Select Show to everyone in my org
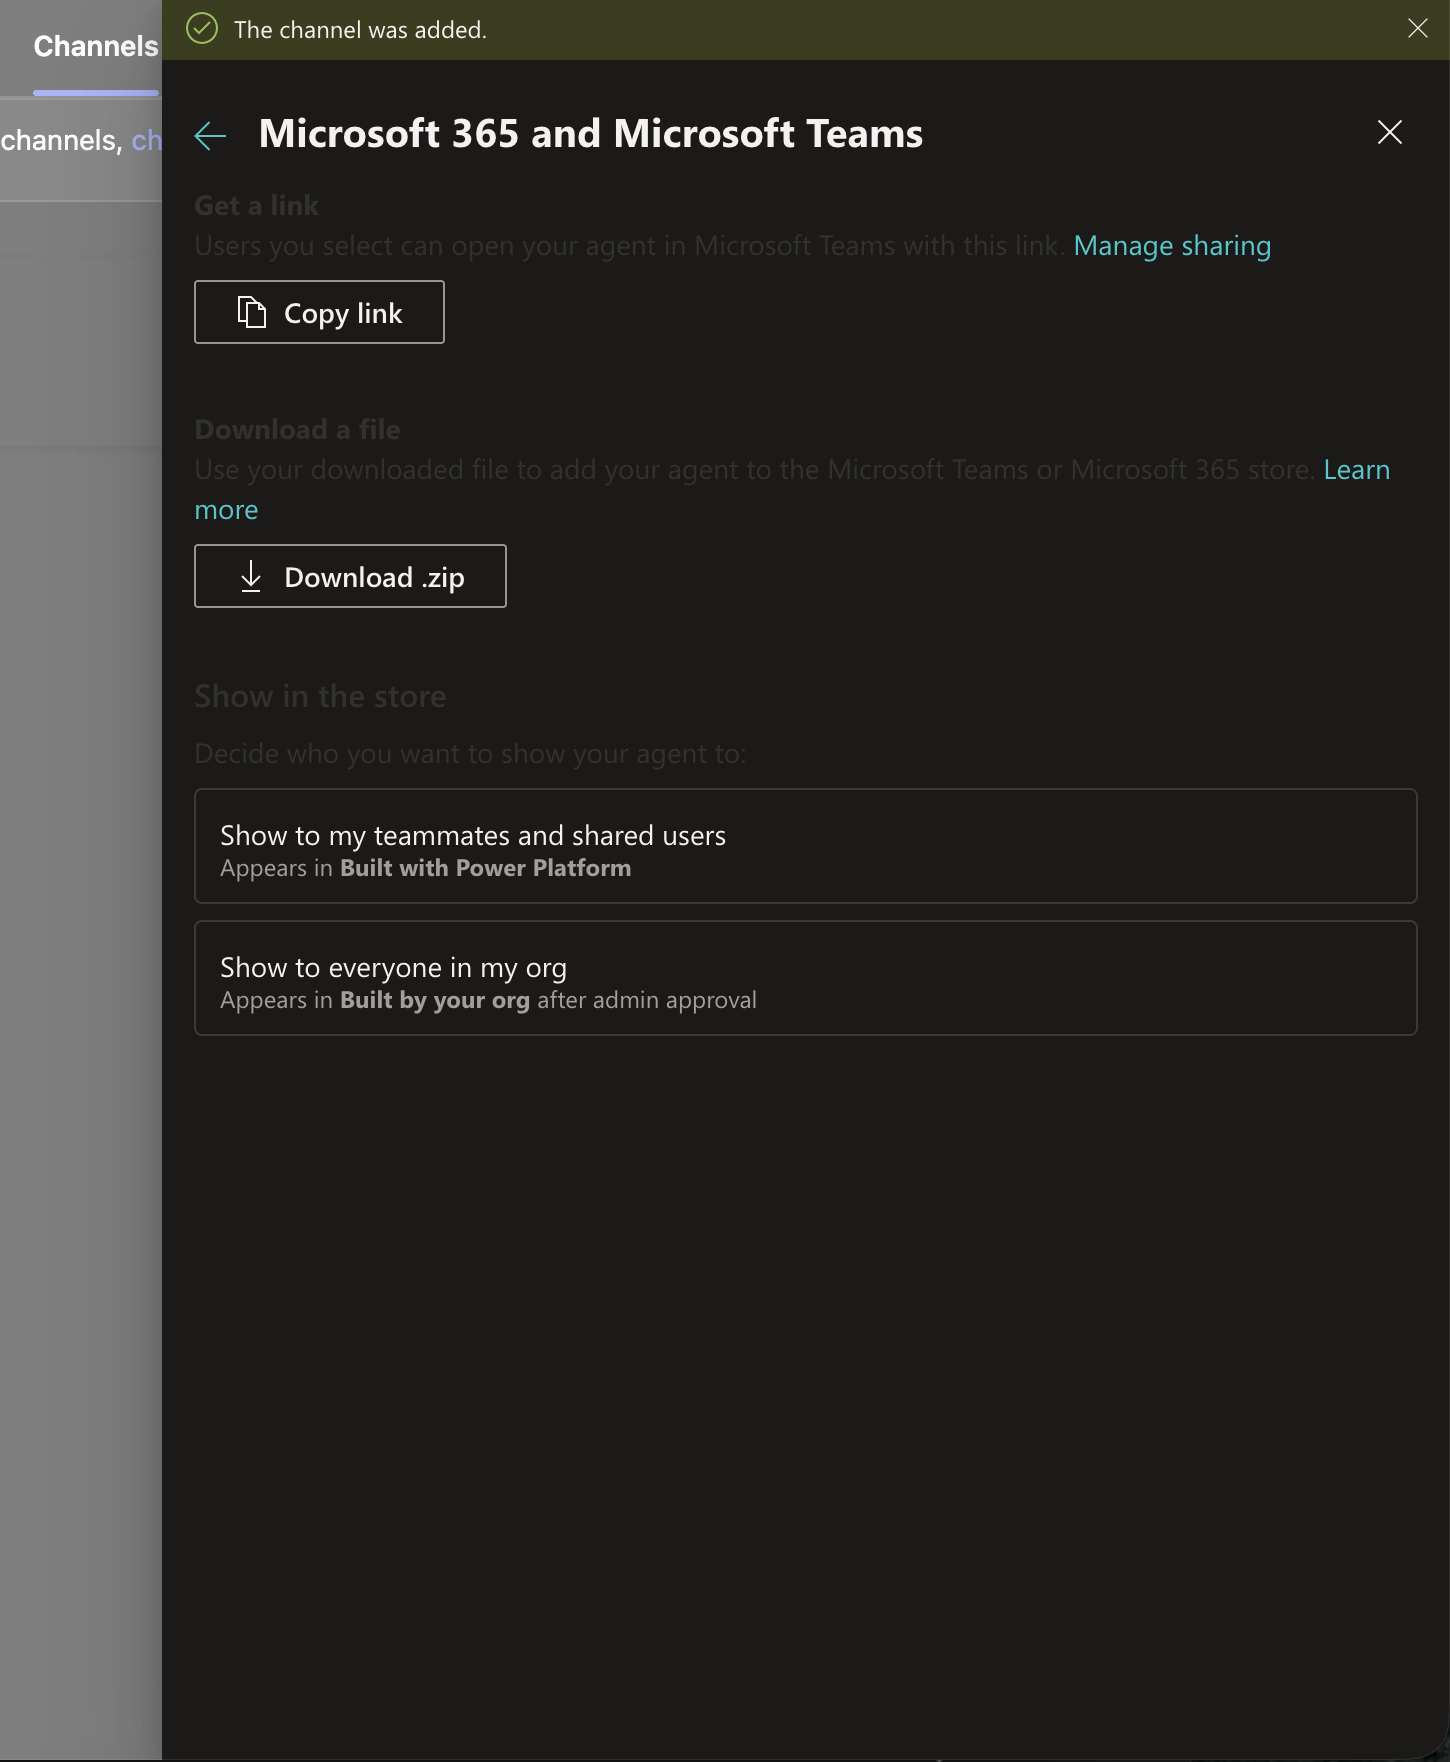 pos(805,978)
